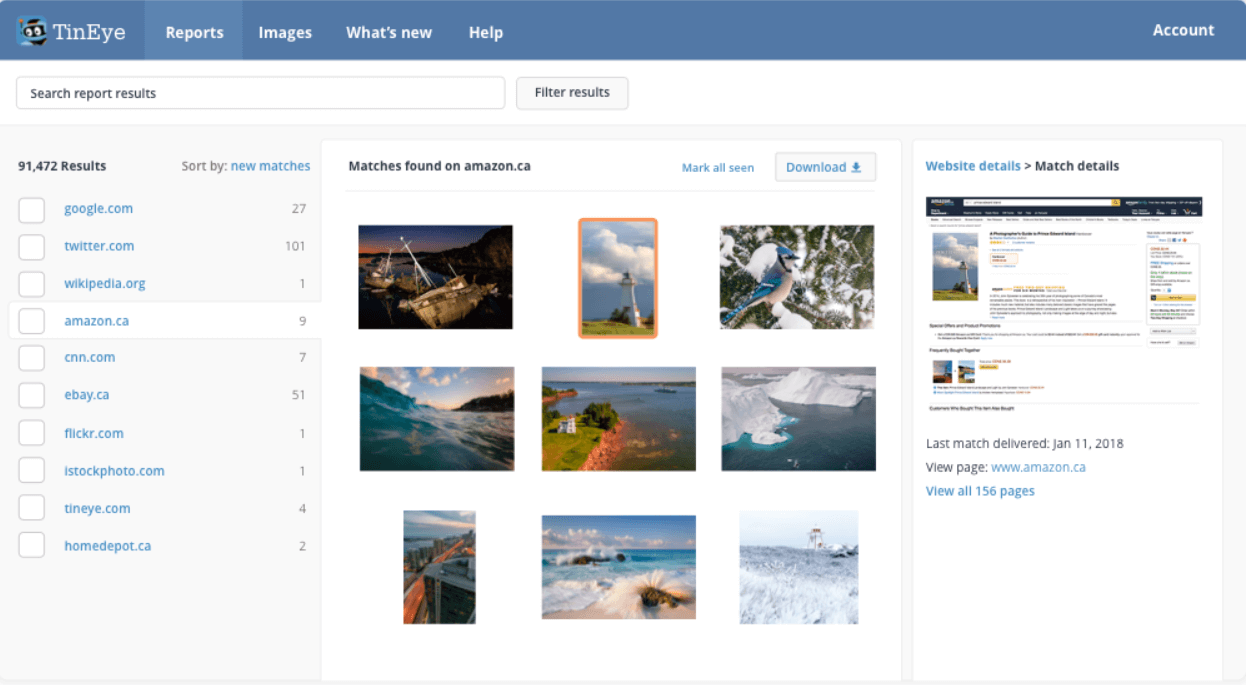Open the iceberg photo thumbnail

(798, 419)
